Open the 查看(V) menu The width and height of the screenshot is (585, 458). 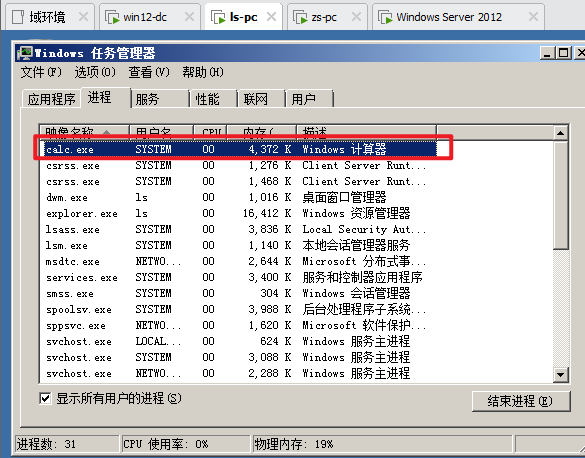(x=149, y=72)
